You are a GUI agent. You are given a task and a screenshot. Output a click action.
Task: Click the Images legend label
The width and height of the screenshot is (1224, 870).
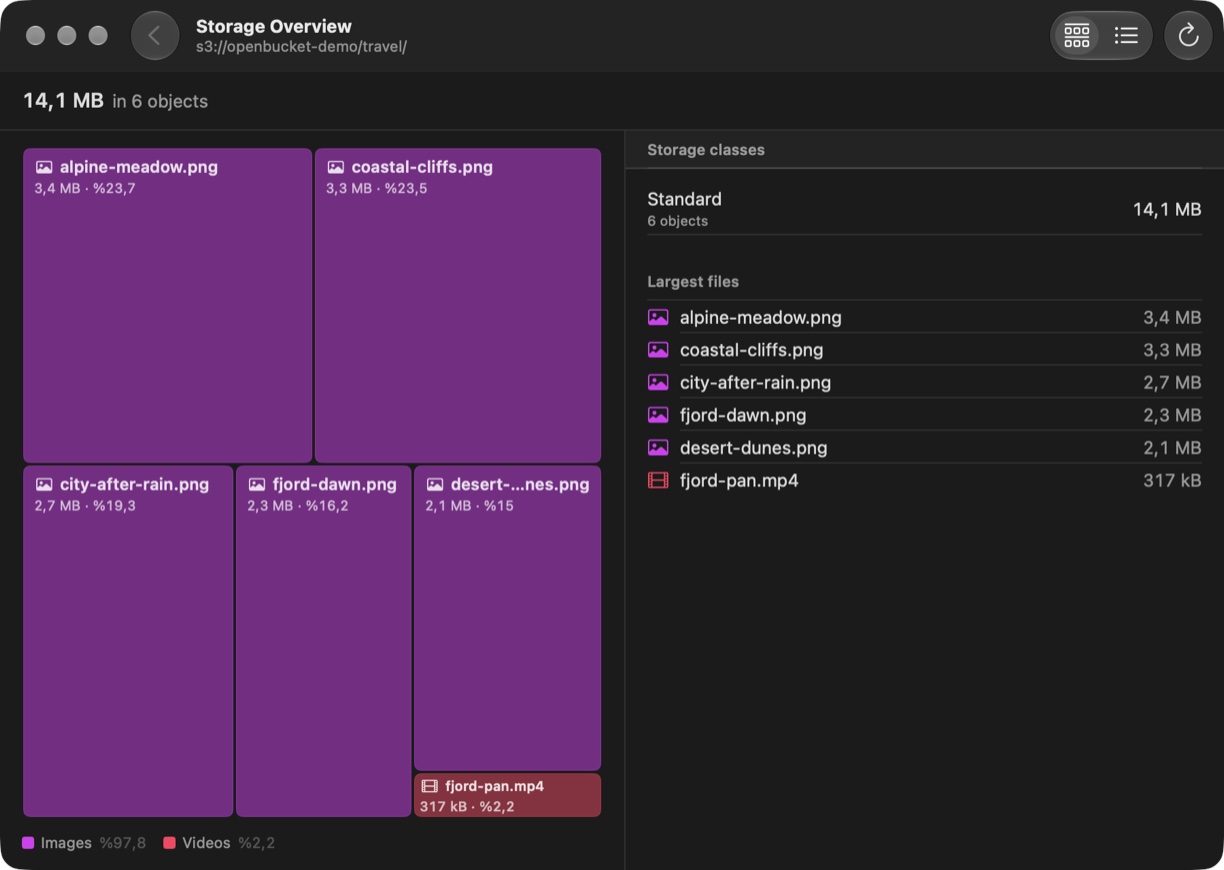tap(66, 843)
